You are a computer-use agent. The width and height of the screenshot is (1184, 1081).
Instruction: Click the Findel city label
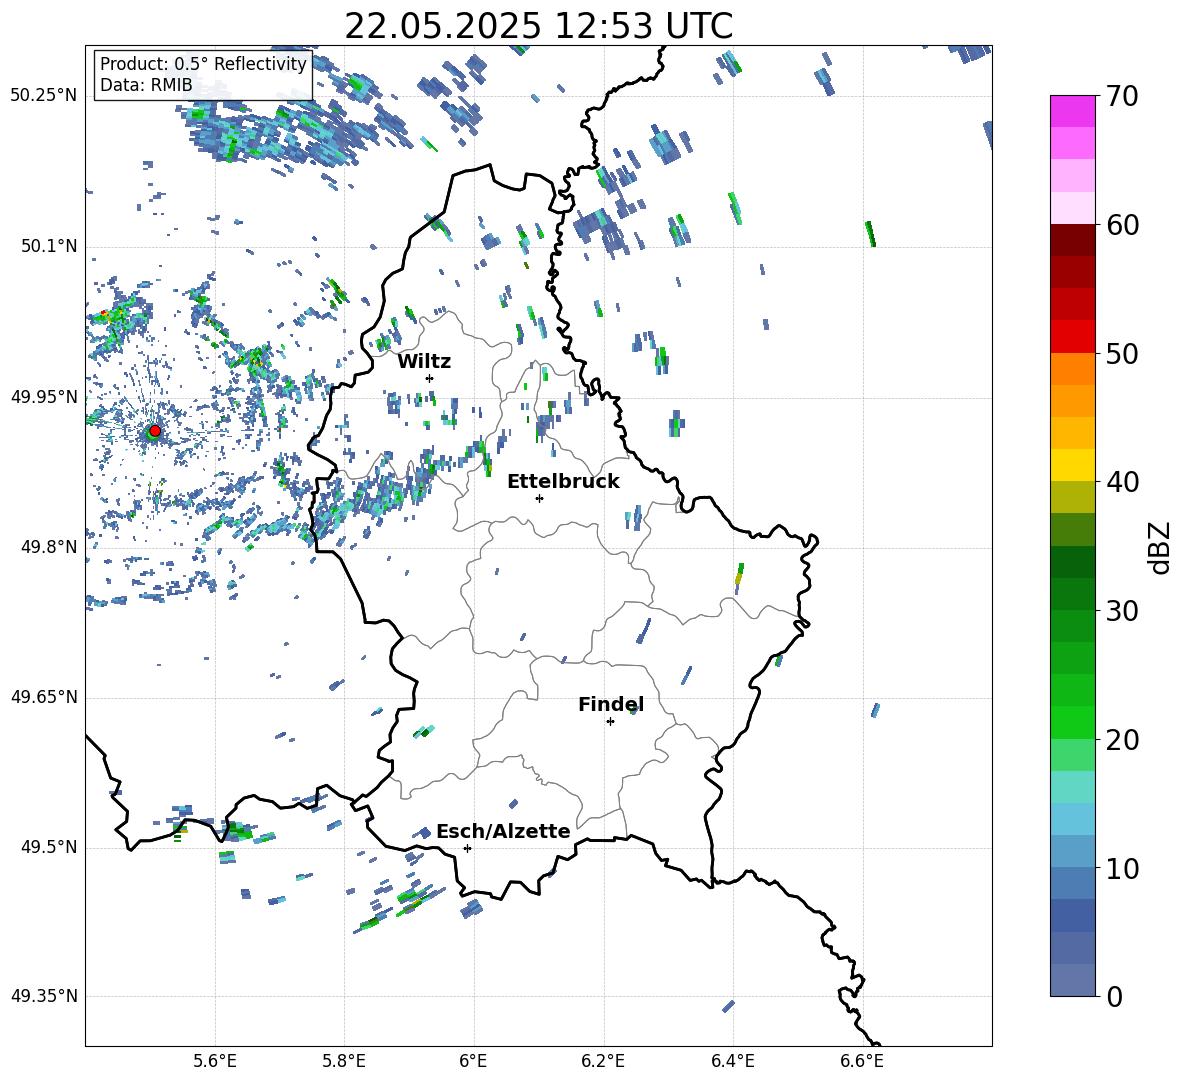tap(611, 704)
